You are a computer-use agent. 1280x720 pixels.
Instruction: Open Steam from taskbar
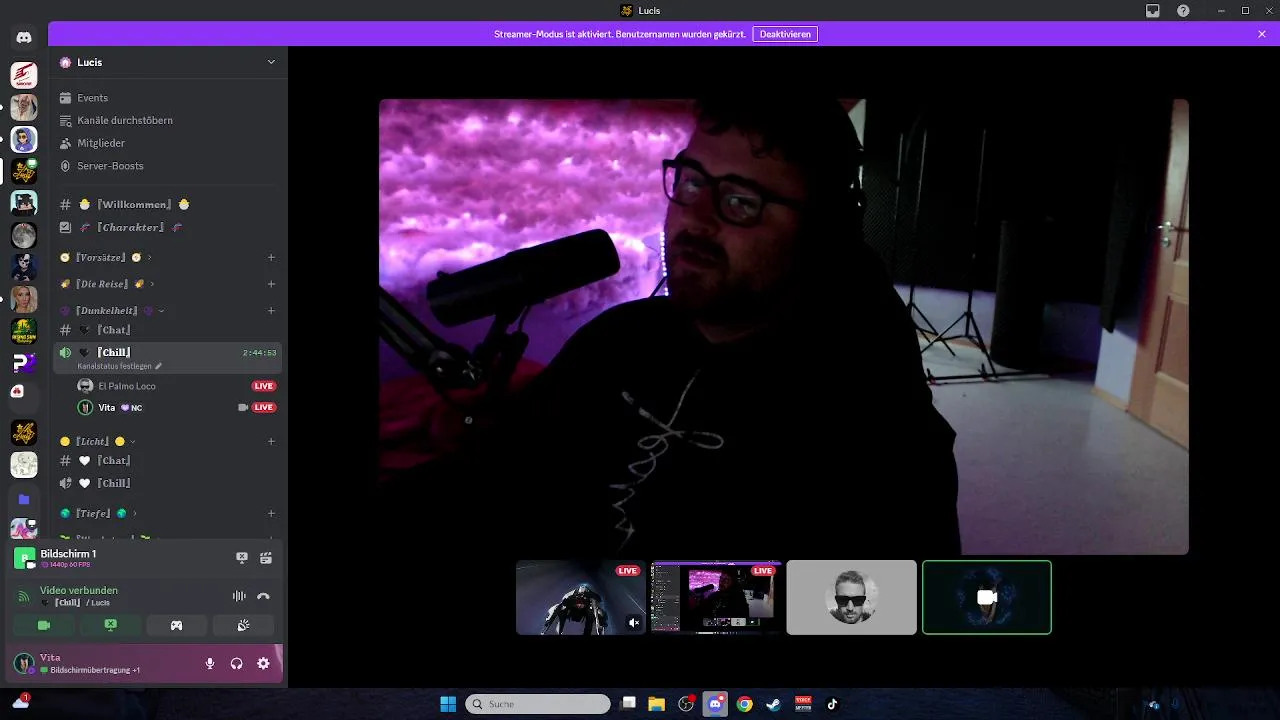[773, 704]
